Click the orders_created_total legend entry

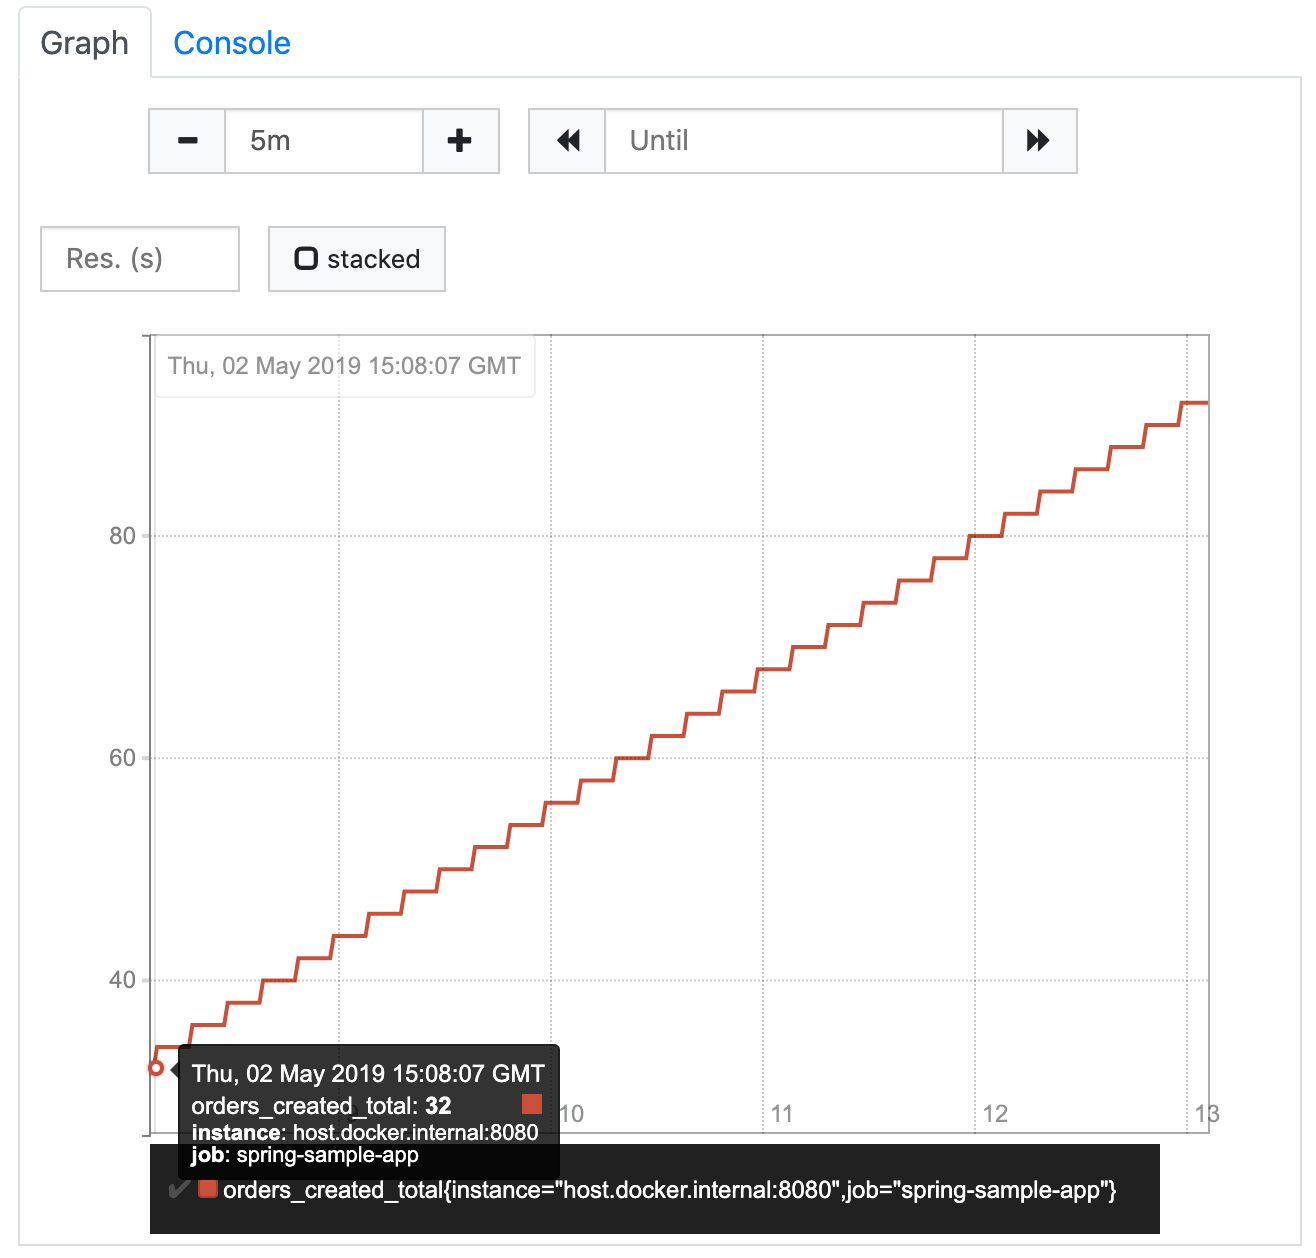pyautogui.click(x=669, y=1190)
